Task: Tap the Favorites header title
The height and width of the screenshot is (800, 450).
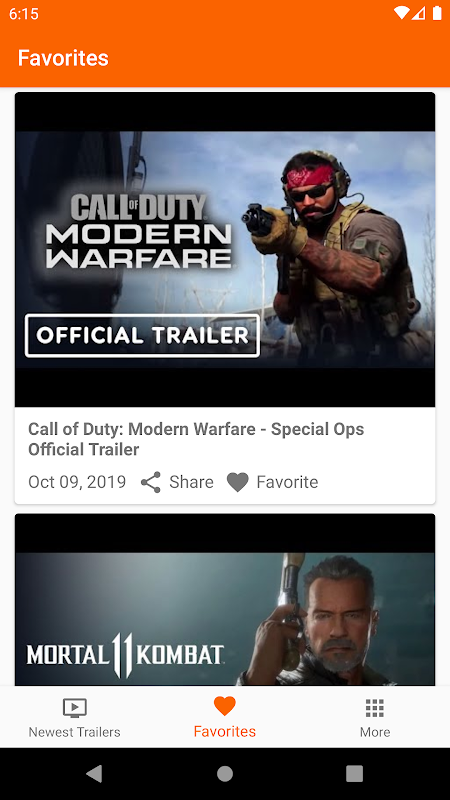Action: [x=63, y=58]
